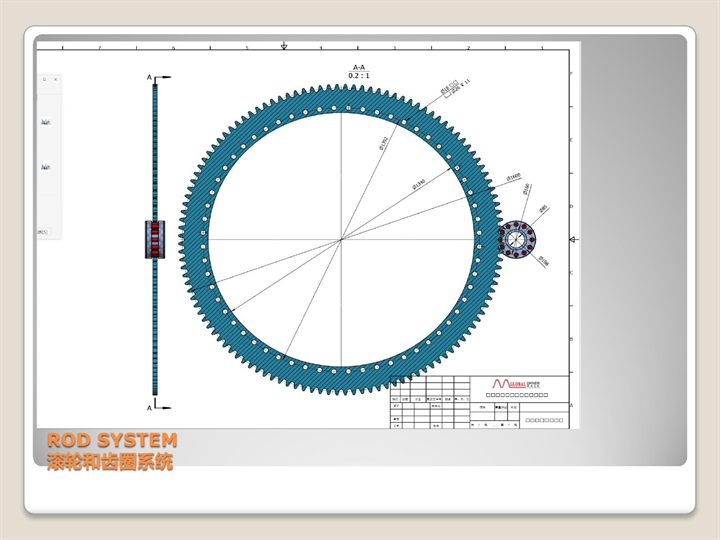Select the bottom section arrow marked A

pyautogui.click(x=159, y=407)
